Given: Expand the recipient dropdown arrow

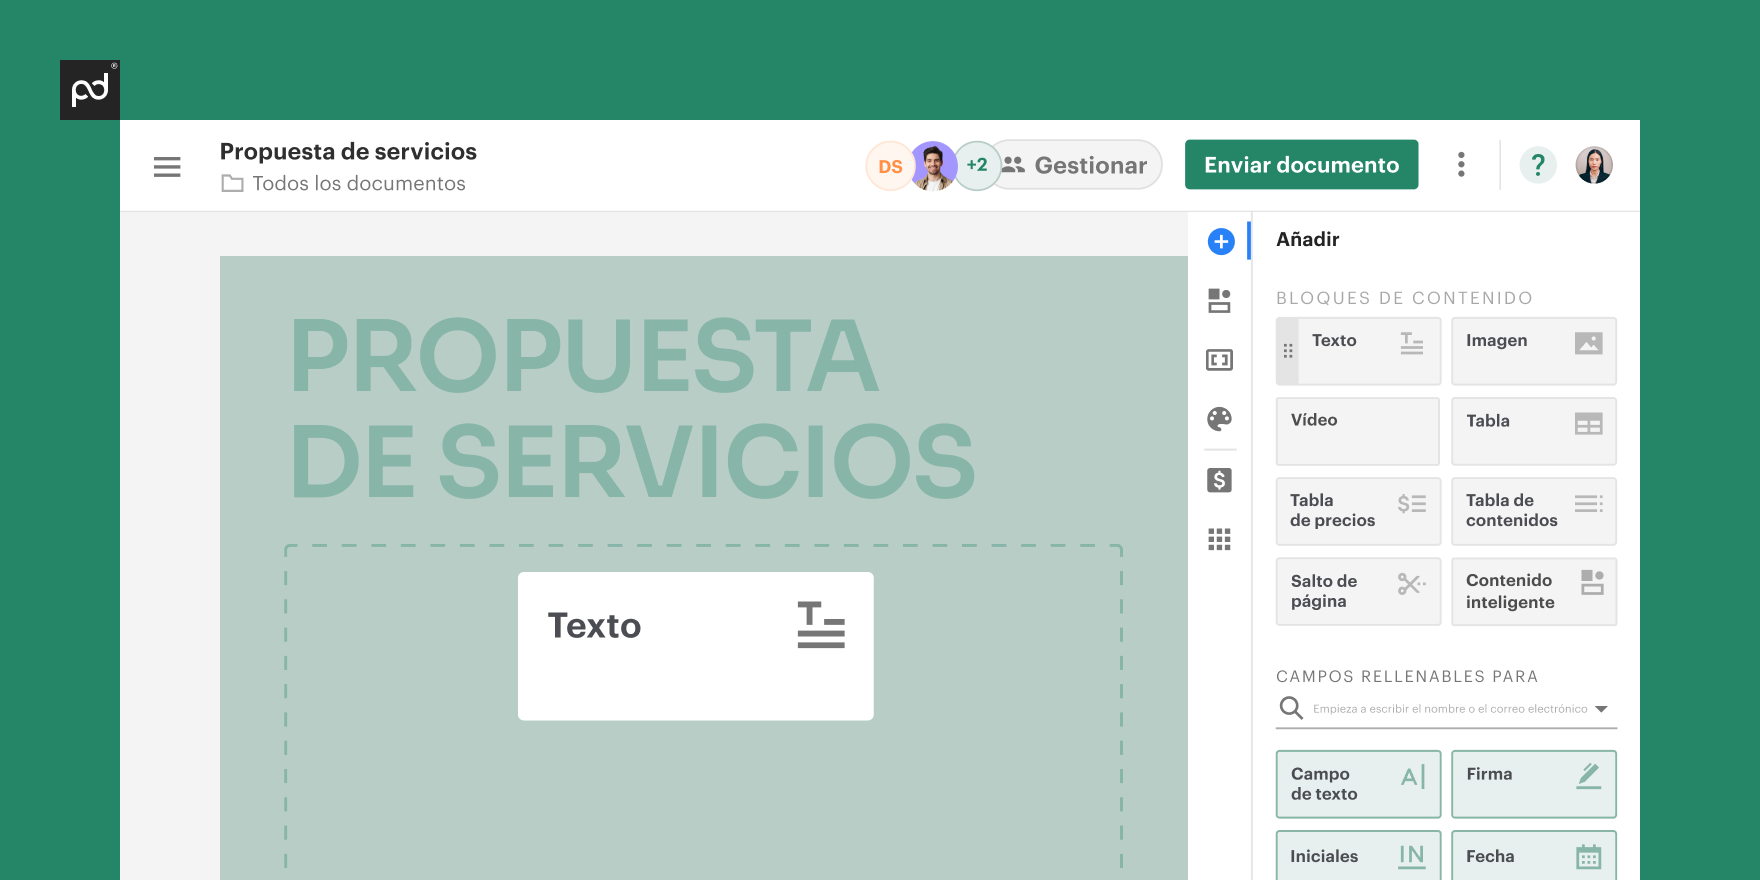Looking at the screenshot, I should [x=1601, y=709].
